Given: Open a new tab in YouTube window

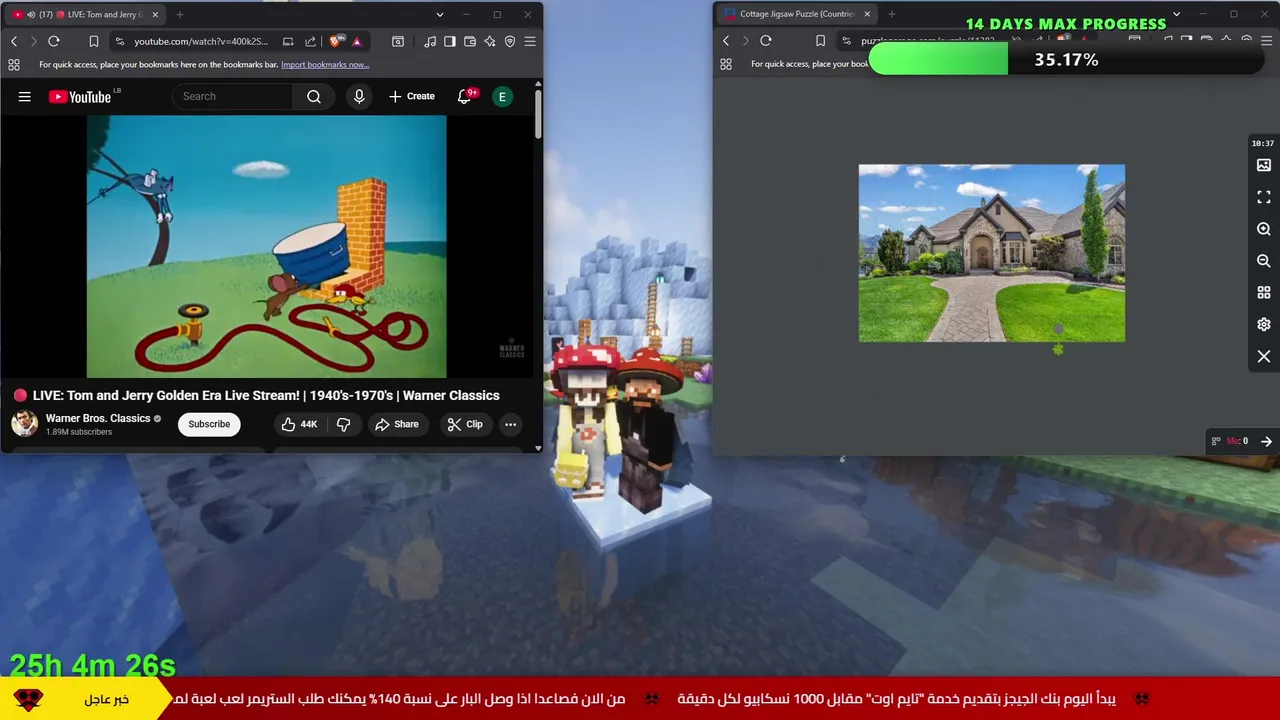Looking at the screenshot, I should coord(180,14).
